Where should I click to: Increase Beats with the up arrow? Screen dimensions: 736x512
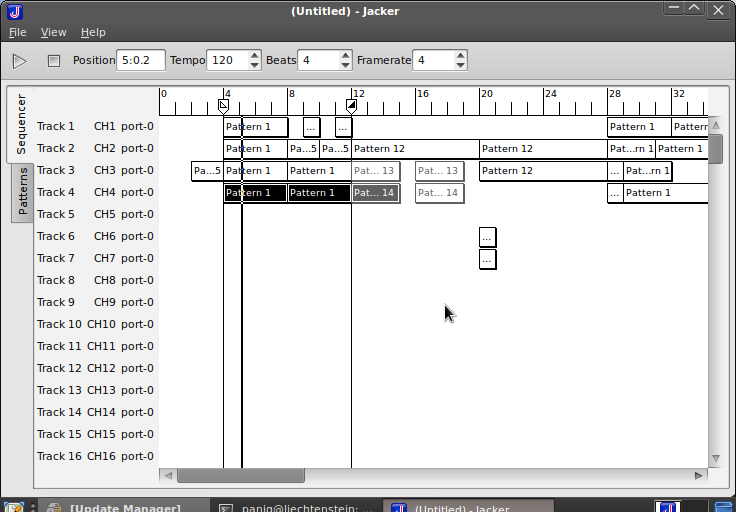(x=345, y=55)
